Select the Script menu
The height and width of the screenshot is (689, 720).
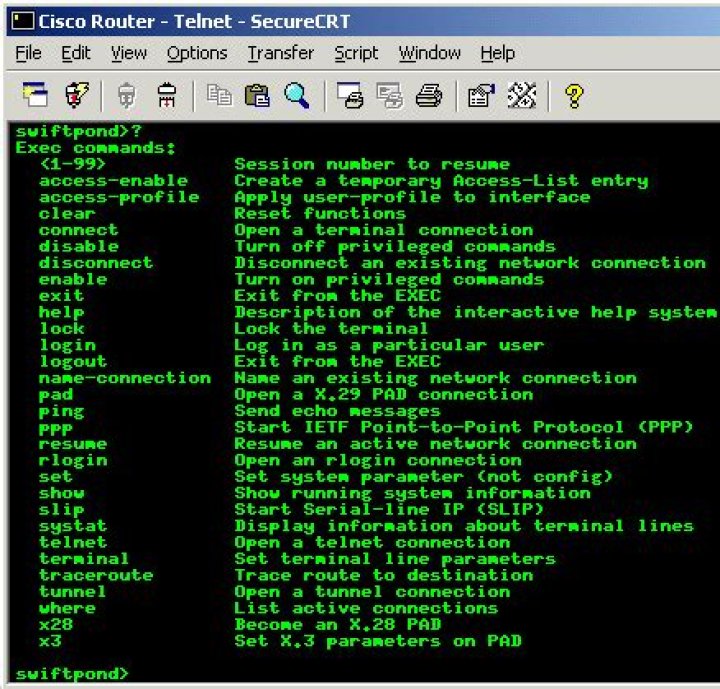pyautogui.click(x=356, y=53)
